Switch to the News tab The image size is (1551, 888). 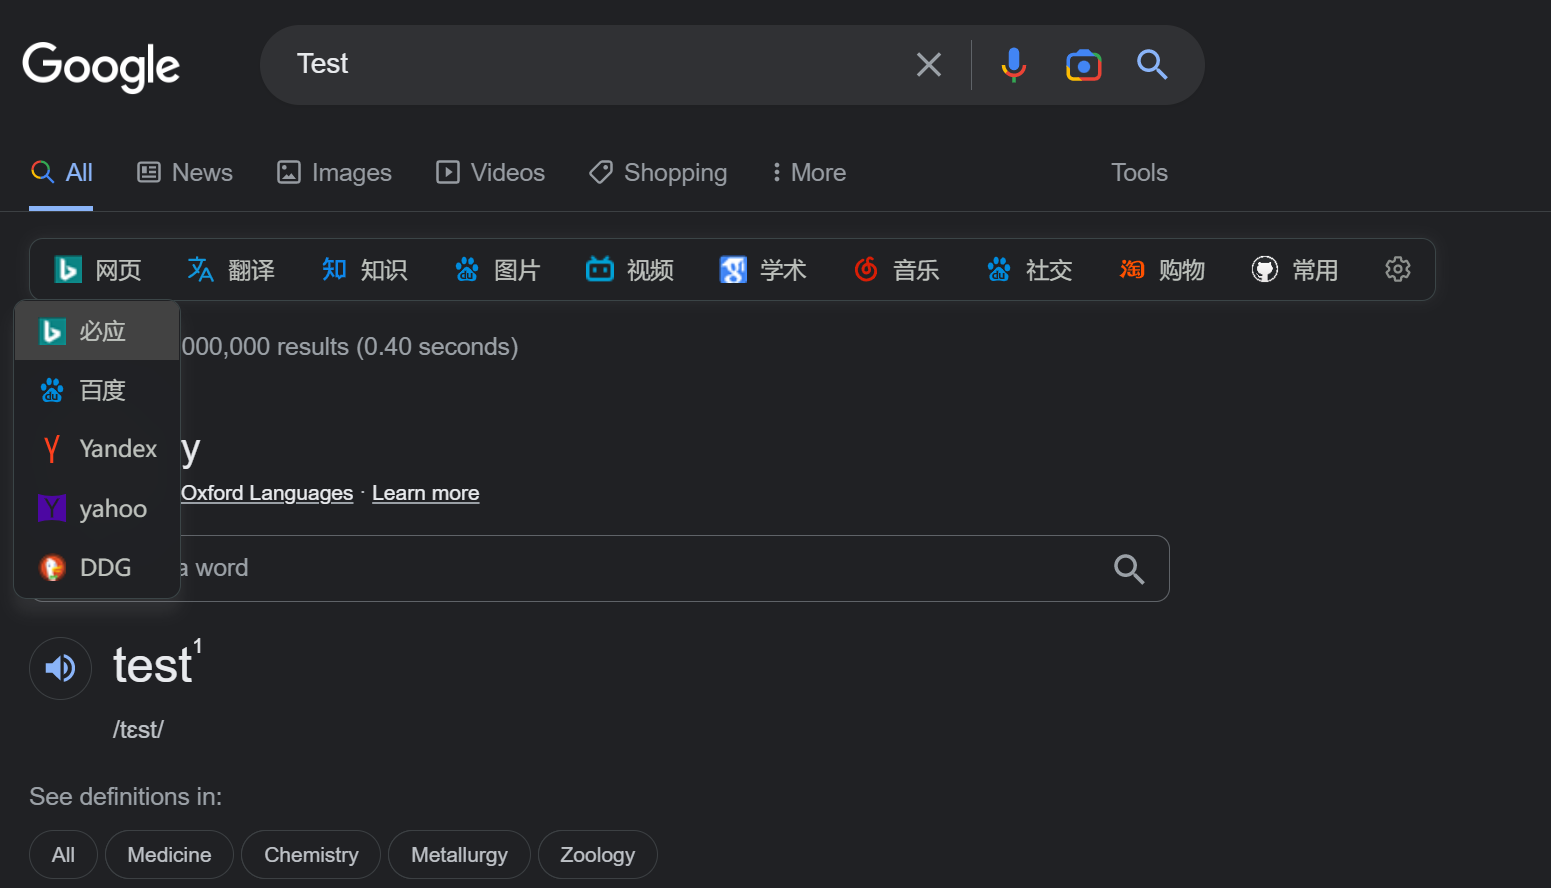pyautogui.click(x=185, y=173)
